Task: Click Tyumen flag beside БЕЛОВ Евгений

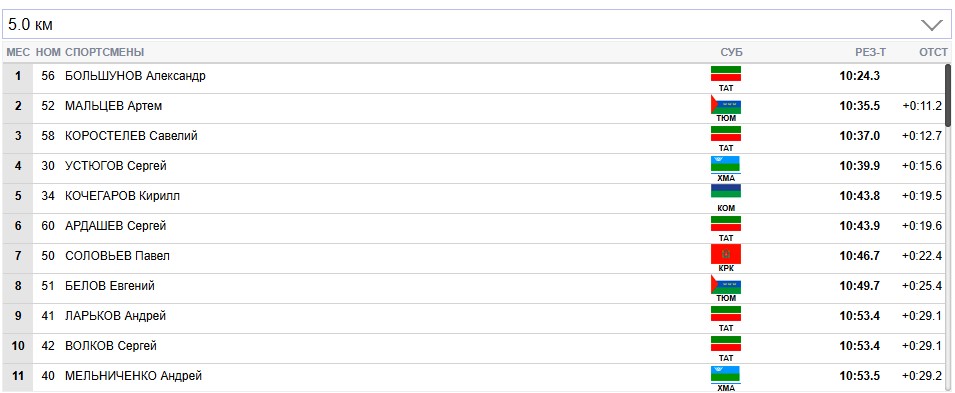Action: (x=725, y=285)
